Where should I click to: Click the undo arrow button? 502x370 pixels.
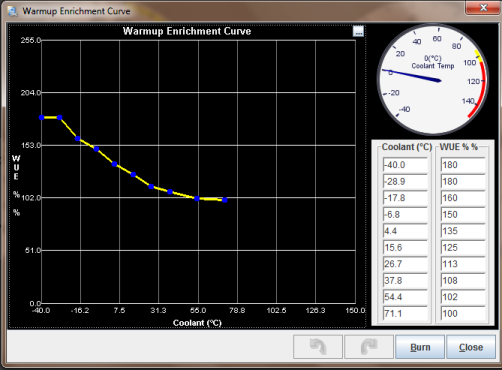point(318,347)
